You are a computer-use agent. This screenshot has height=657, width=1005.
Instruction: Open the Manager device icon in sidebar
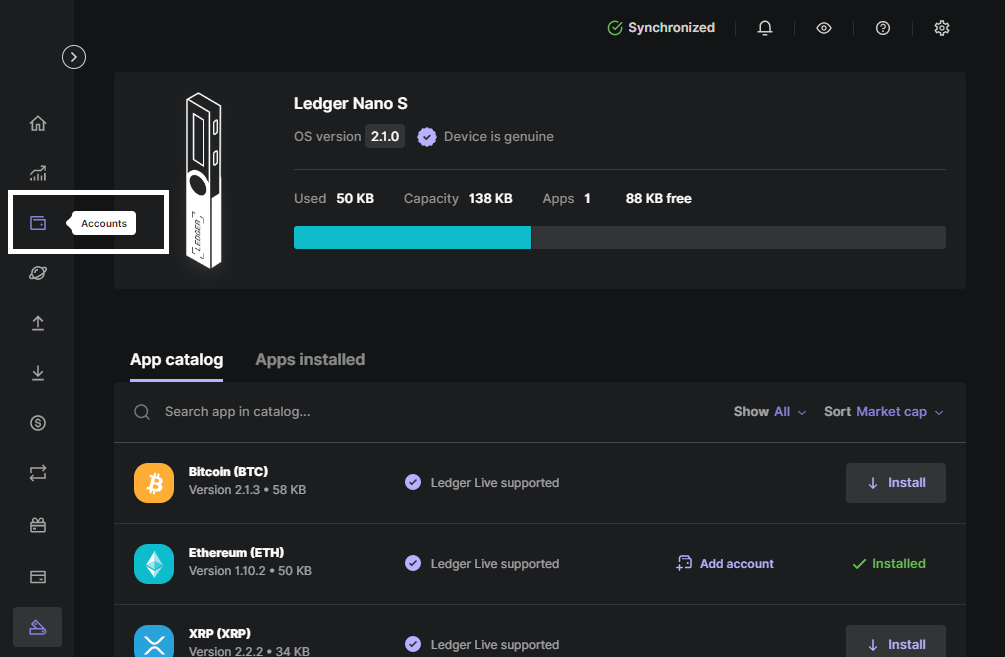pyautogui.click(x=38, y=627)
